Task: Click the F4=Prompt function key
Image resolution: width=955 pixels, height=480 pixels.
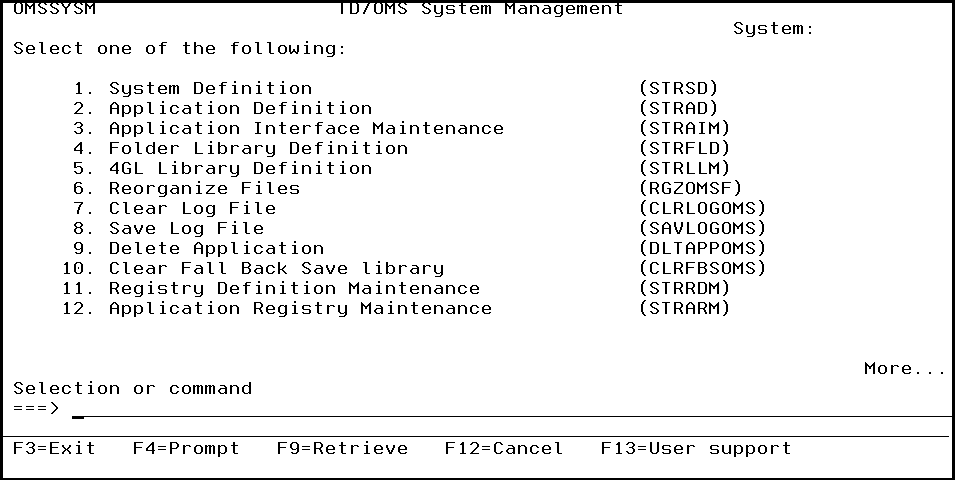Action: [186, 448]
